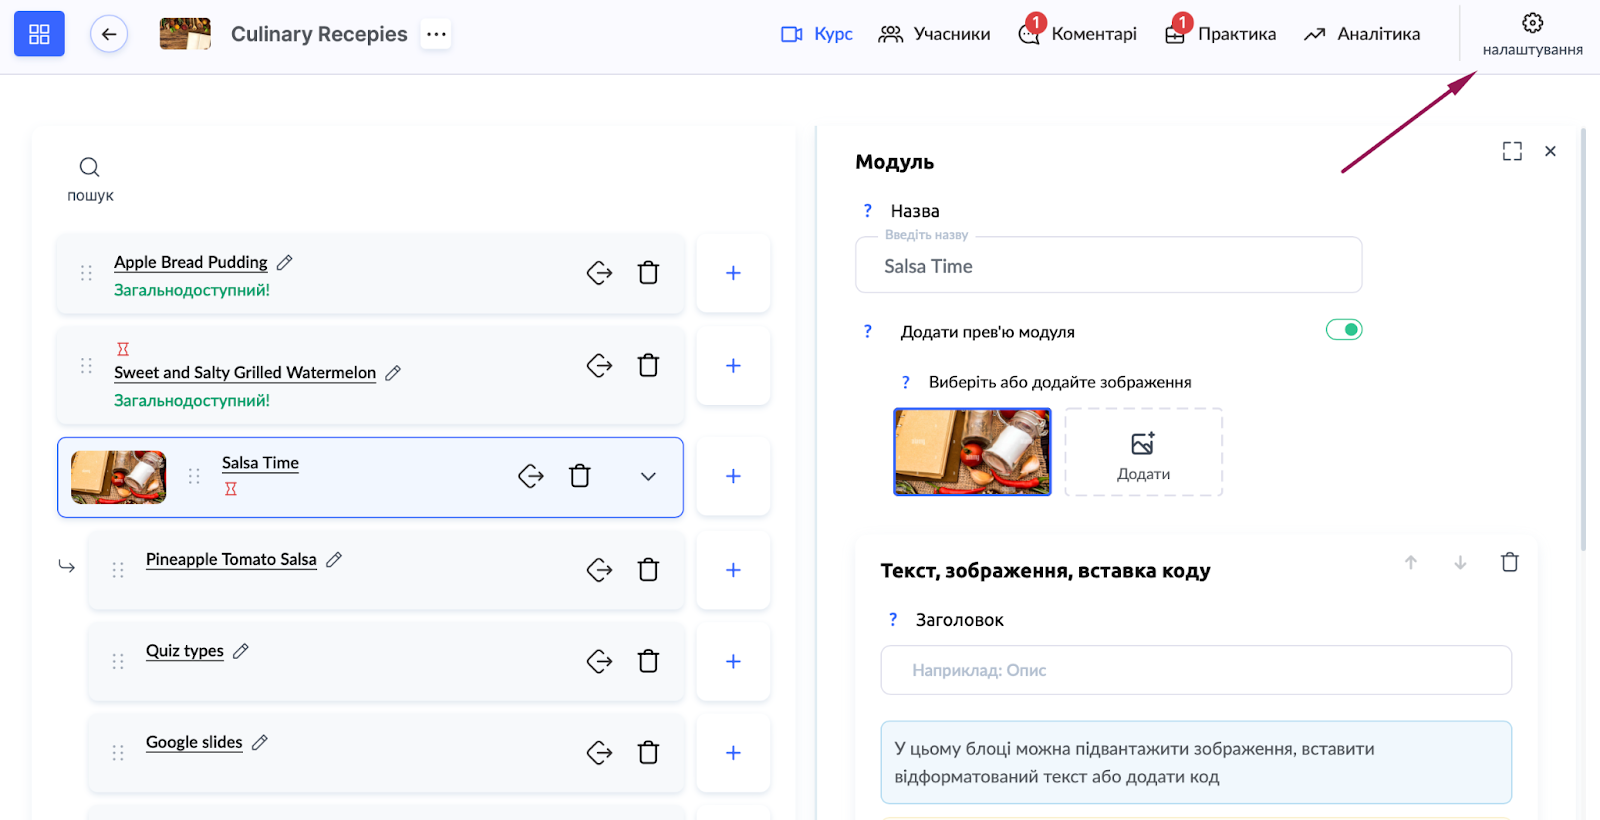Image resolution: width=1600 pixels, height=820 pixels.
Task: Click Додати to add an image
Action: click(1143, 453)
